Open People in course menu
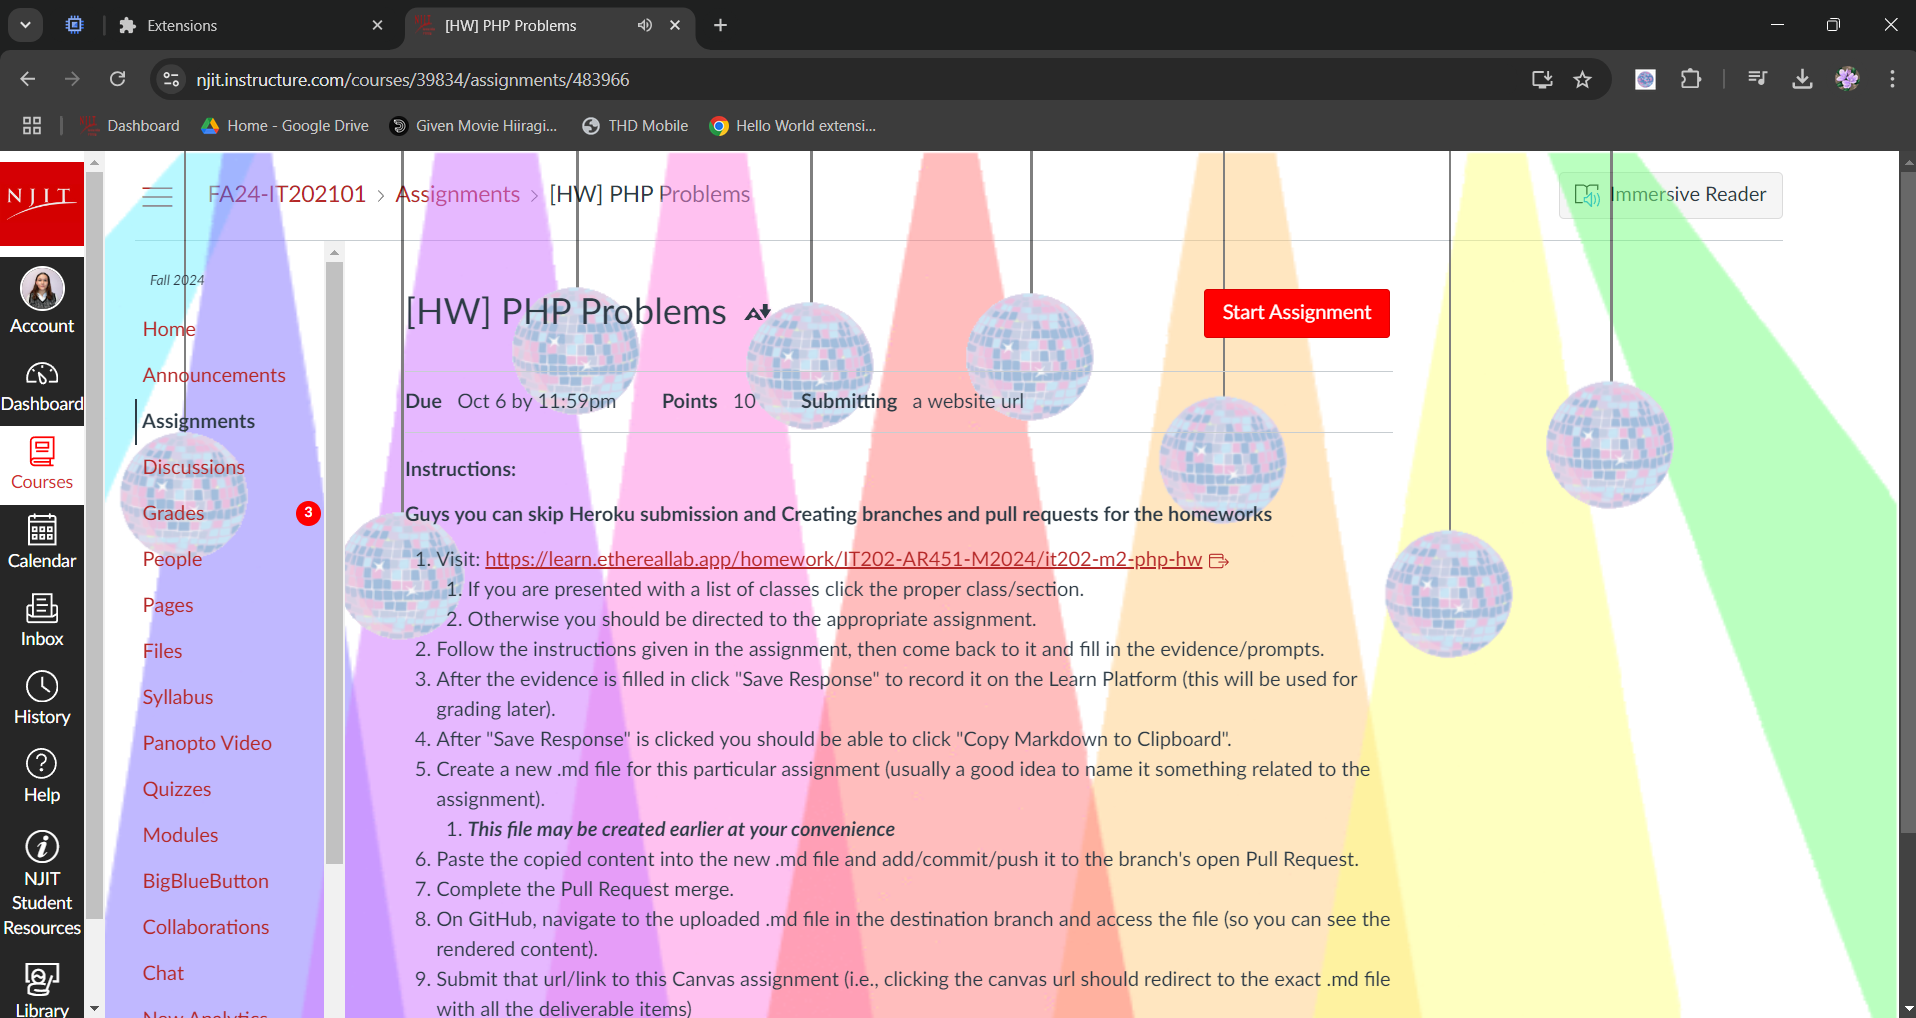This screenshot has width=1916, height=1018. [172, 559]
